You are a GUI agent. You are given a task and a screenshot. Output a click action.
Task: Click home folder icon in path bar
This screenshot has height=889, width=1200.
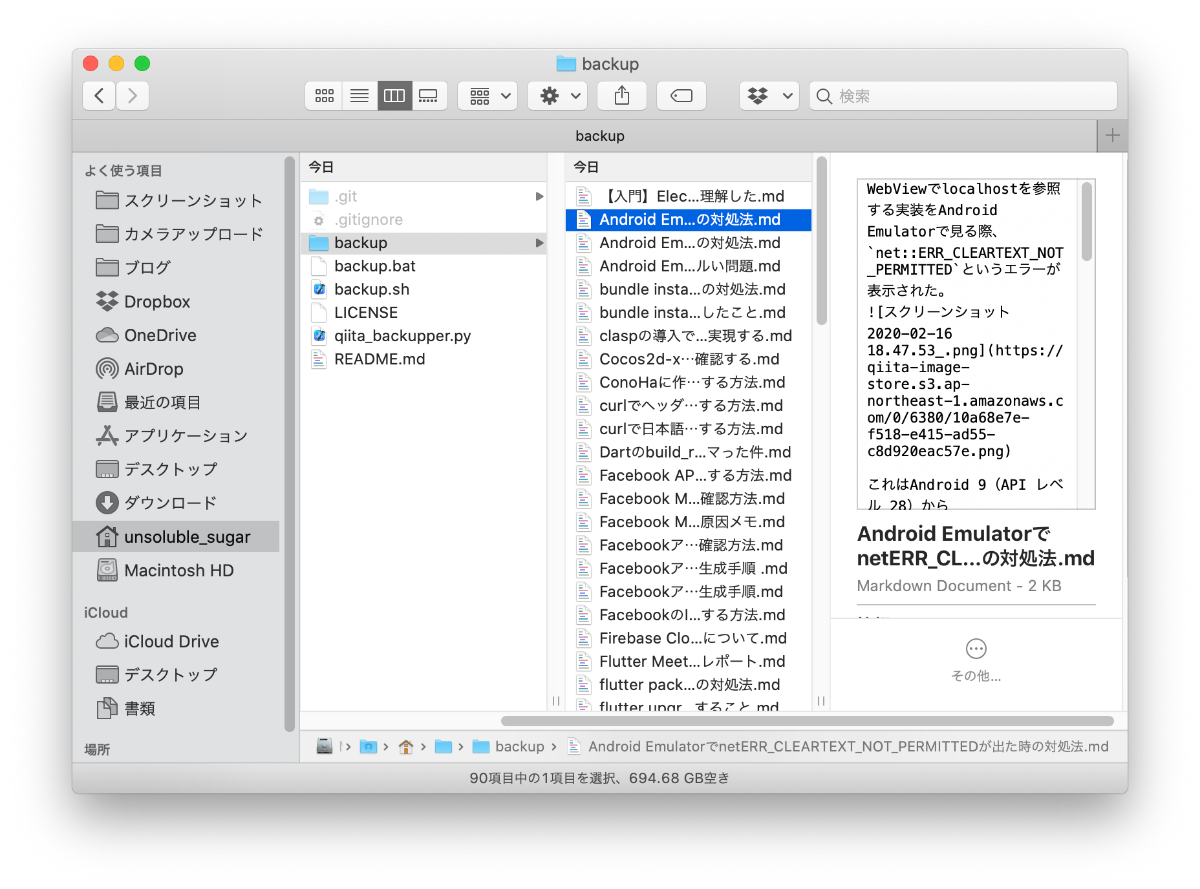point(406,746)
